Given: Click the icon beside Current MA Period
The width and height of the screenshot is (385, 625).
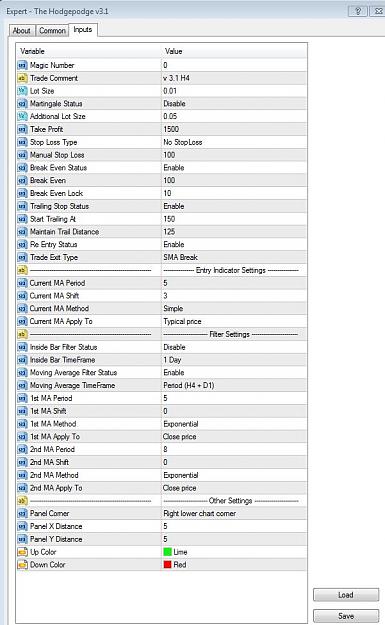Looking at the screenshot, I should coord(22,283).
